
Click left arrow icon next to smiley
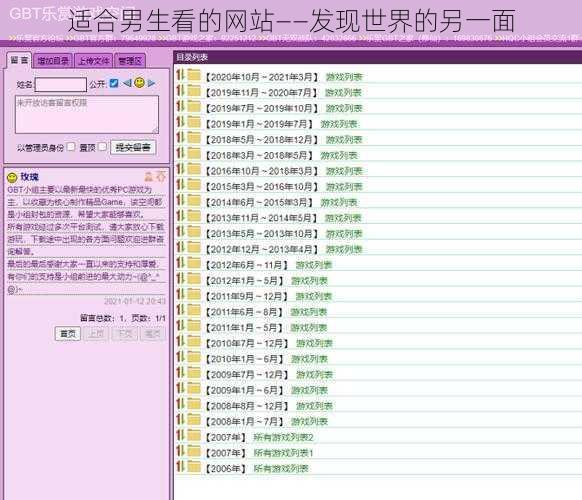127,83
